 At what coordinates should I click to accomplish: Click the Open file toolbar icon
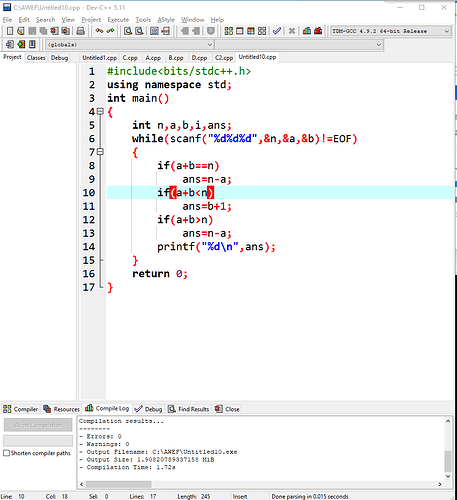pos(21,31)
